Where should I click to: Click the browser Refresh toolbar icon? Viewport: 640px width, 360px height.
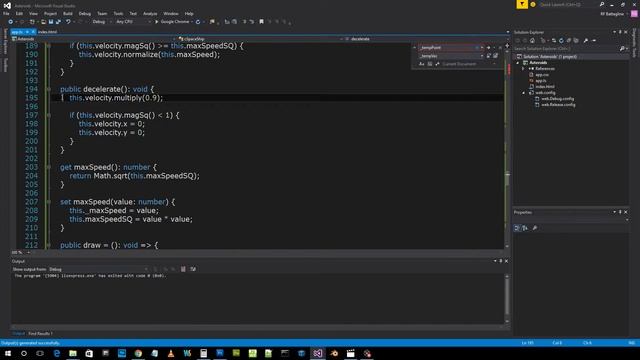198,22
